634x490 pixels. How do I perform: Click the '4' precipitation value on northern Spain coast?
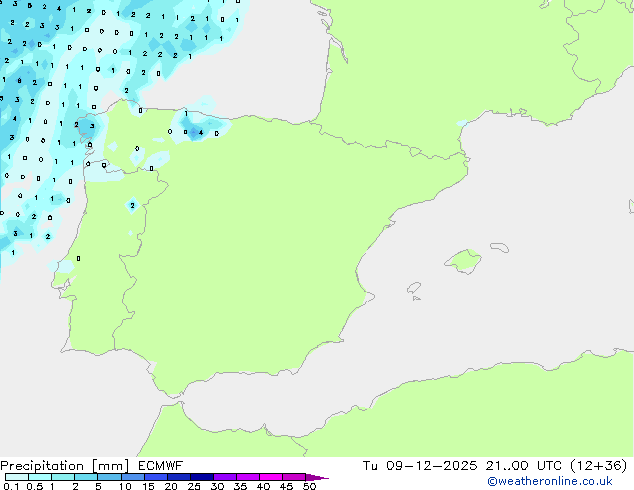coord(201,133)
